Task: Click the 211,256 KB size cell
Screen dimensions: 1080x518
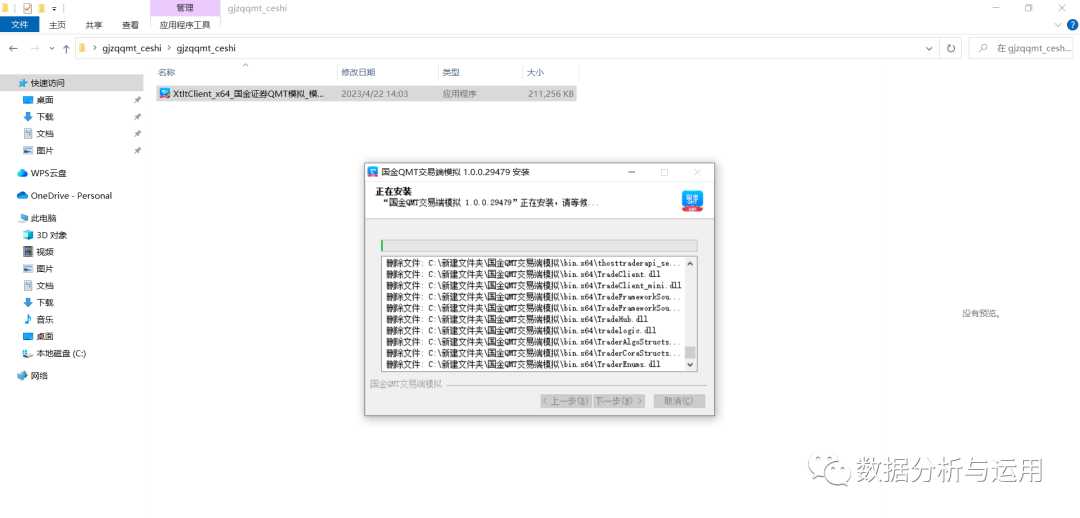Action: click(550, 94)
